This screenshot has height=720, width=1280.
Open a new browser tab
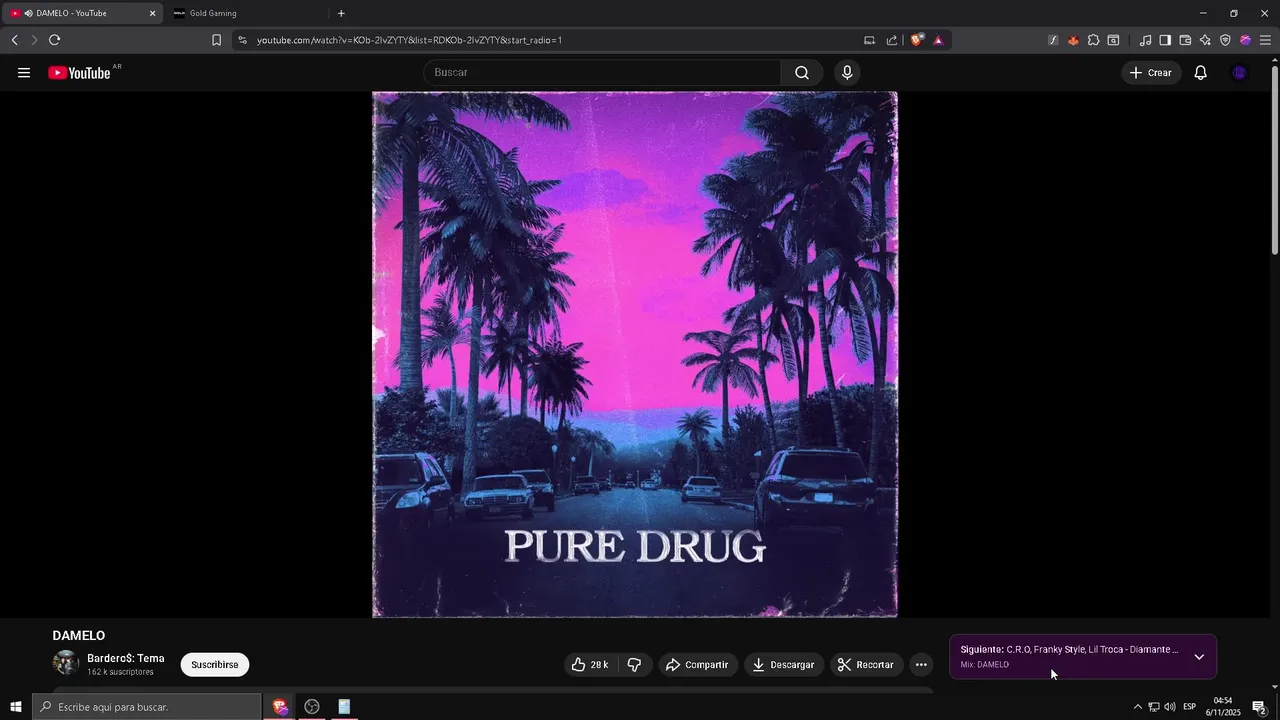341,13
